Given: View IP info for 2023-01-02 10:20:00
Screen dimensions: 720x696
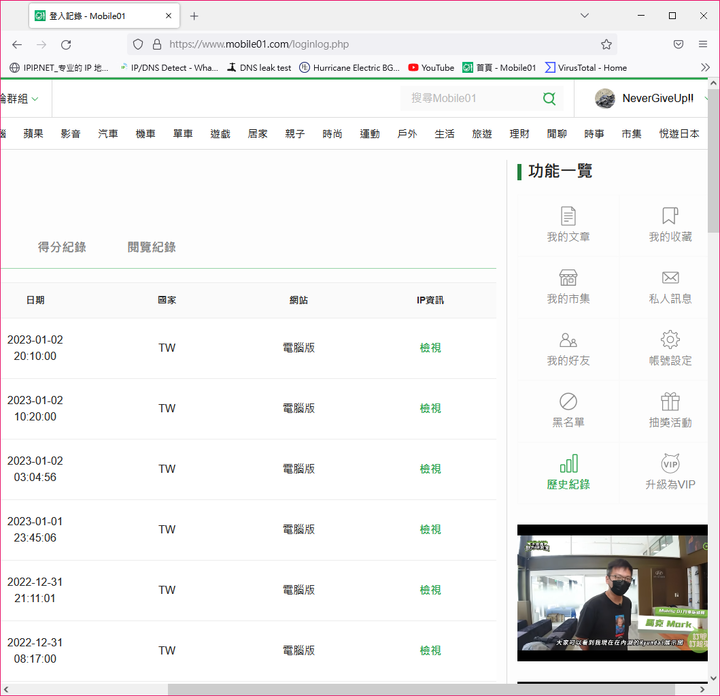Looking at the screenshot, I should click(x=430, y=409).
